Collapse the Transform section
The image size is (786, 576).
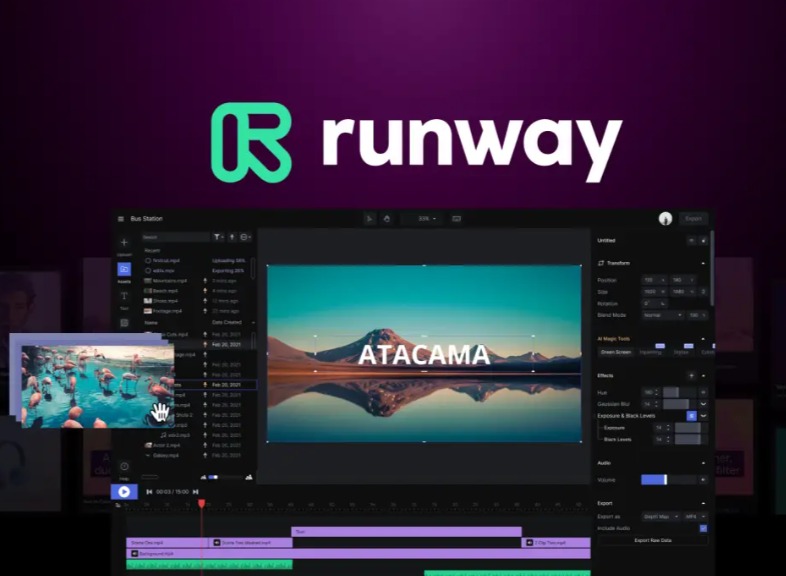[x=703, y=263]
